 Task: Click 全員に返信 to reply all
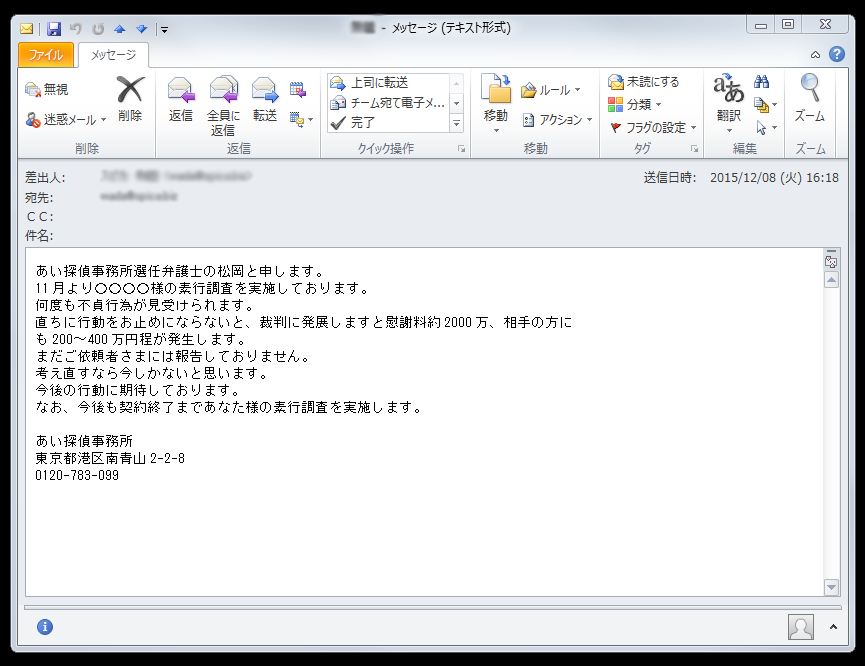tap(223, 104)
